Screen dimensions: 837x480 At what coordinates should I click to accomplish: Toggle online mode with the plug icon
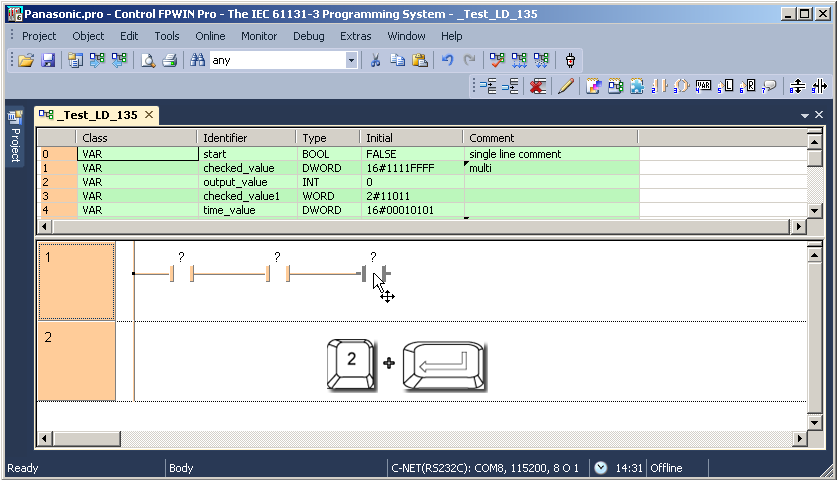coord(570,60)
